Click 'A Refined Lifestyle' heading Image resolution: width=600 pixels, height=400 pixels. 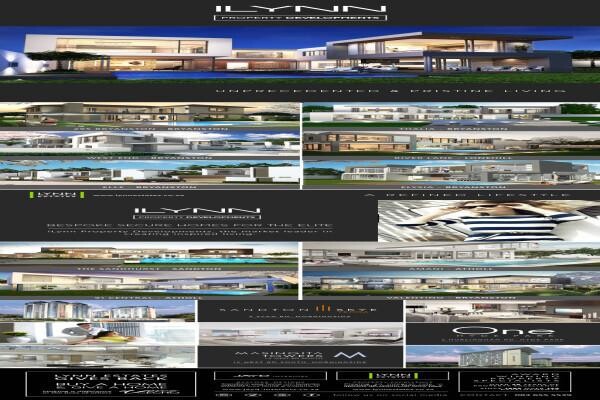click(467, 195)
